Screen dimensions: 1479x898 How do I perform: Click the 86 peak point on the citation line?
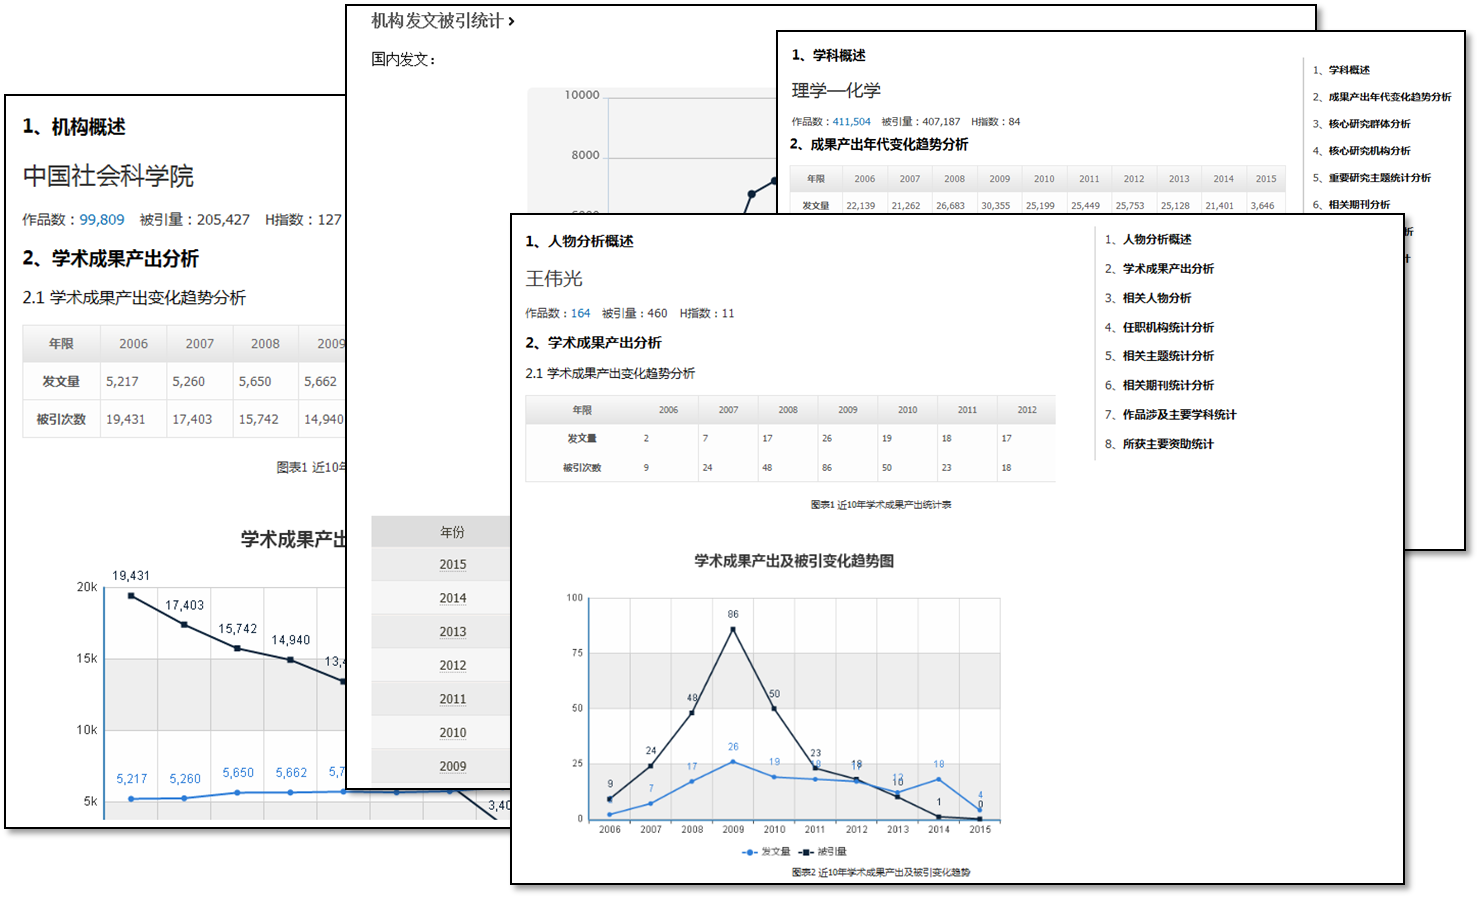[x=733, y=629]
